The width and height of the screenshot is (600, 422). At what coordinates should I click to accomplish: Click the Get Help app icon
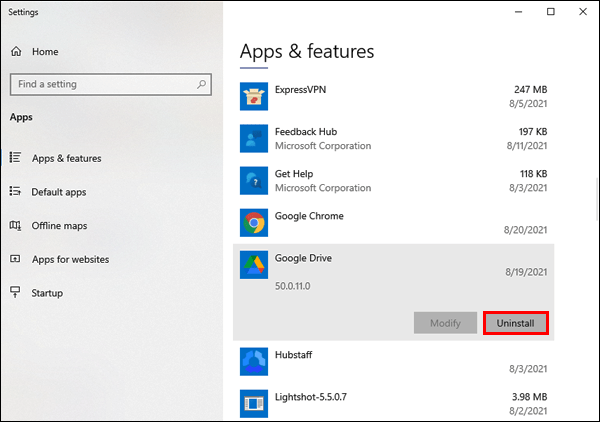click(x=254, y=180)
